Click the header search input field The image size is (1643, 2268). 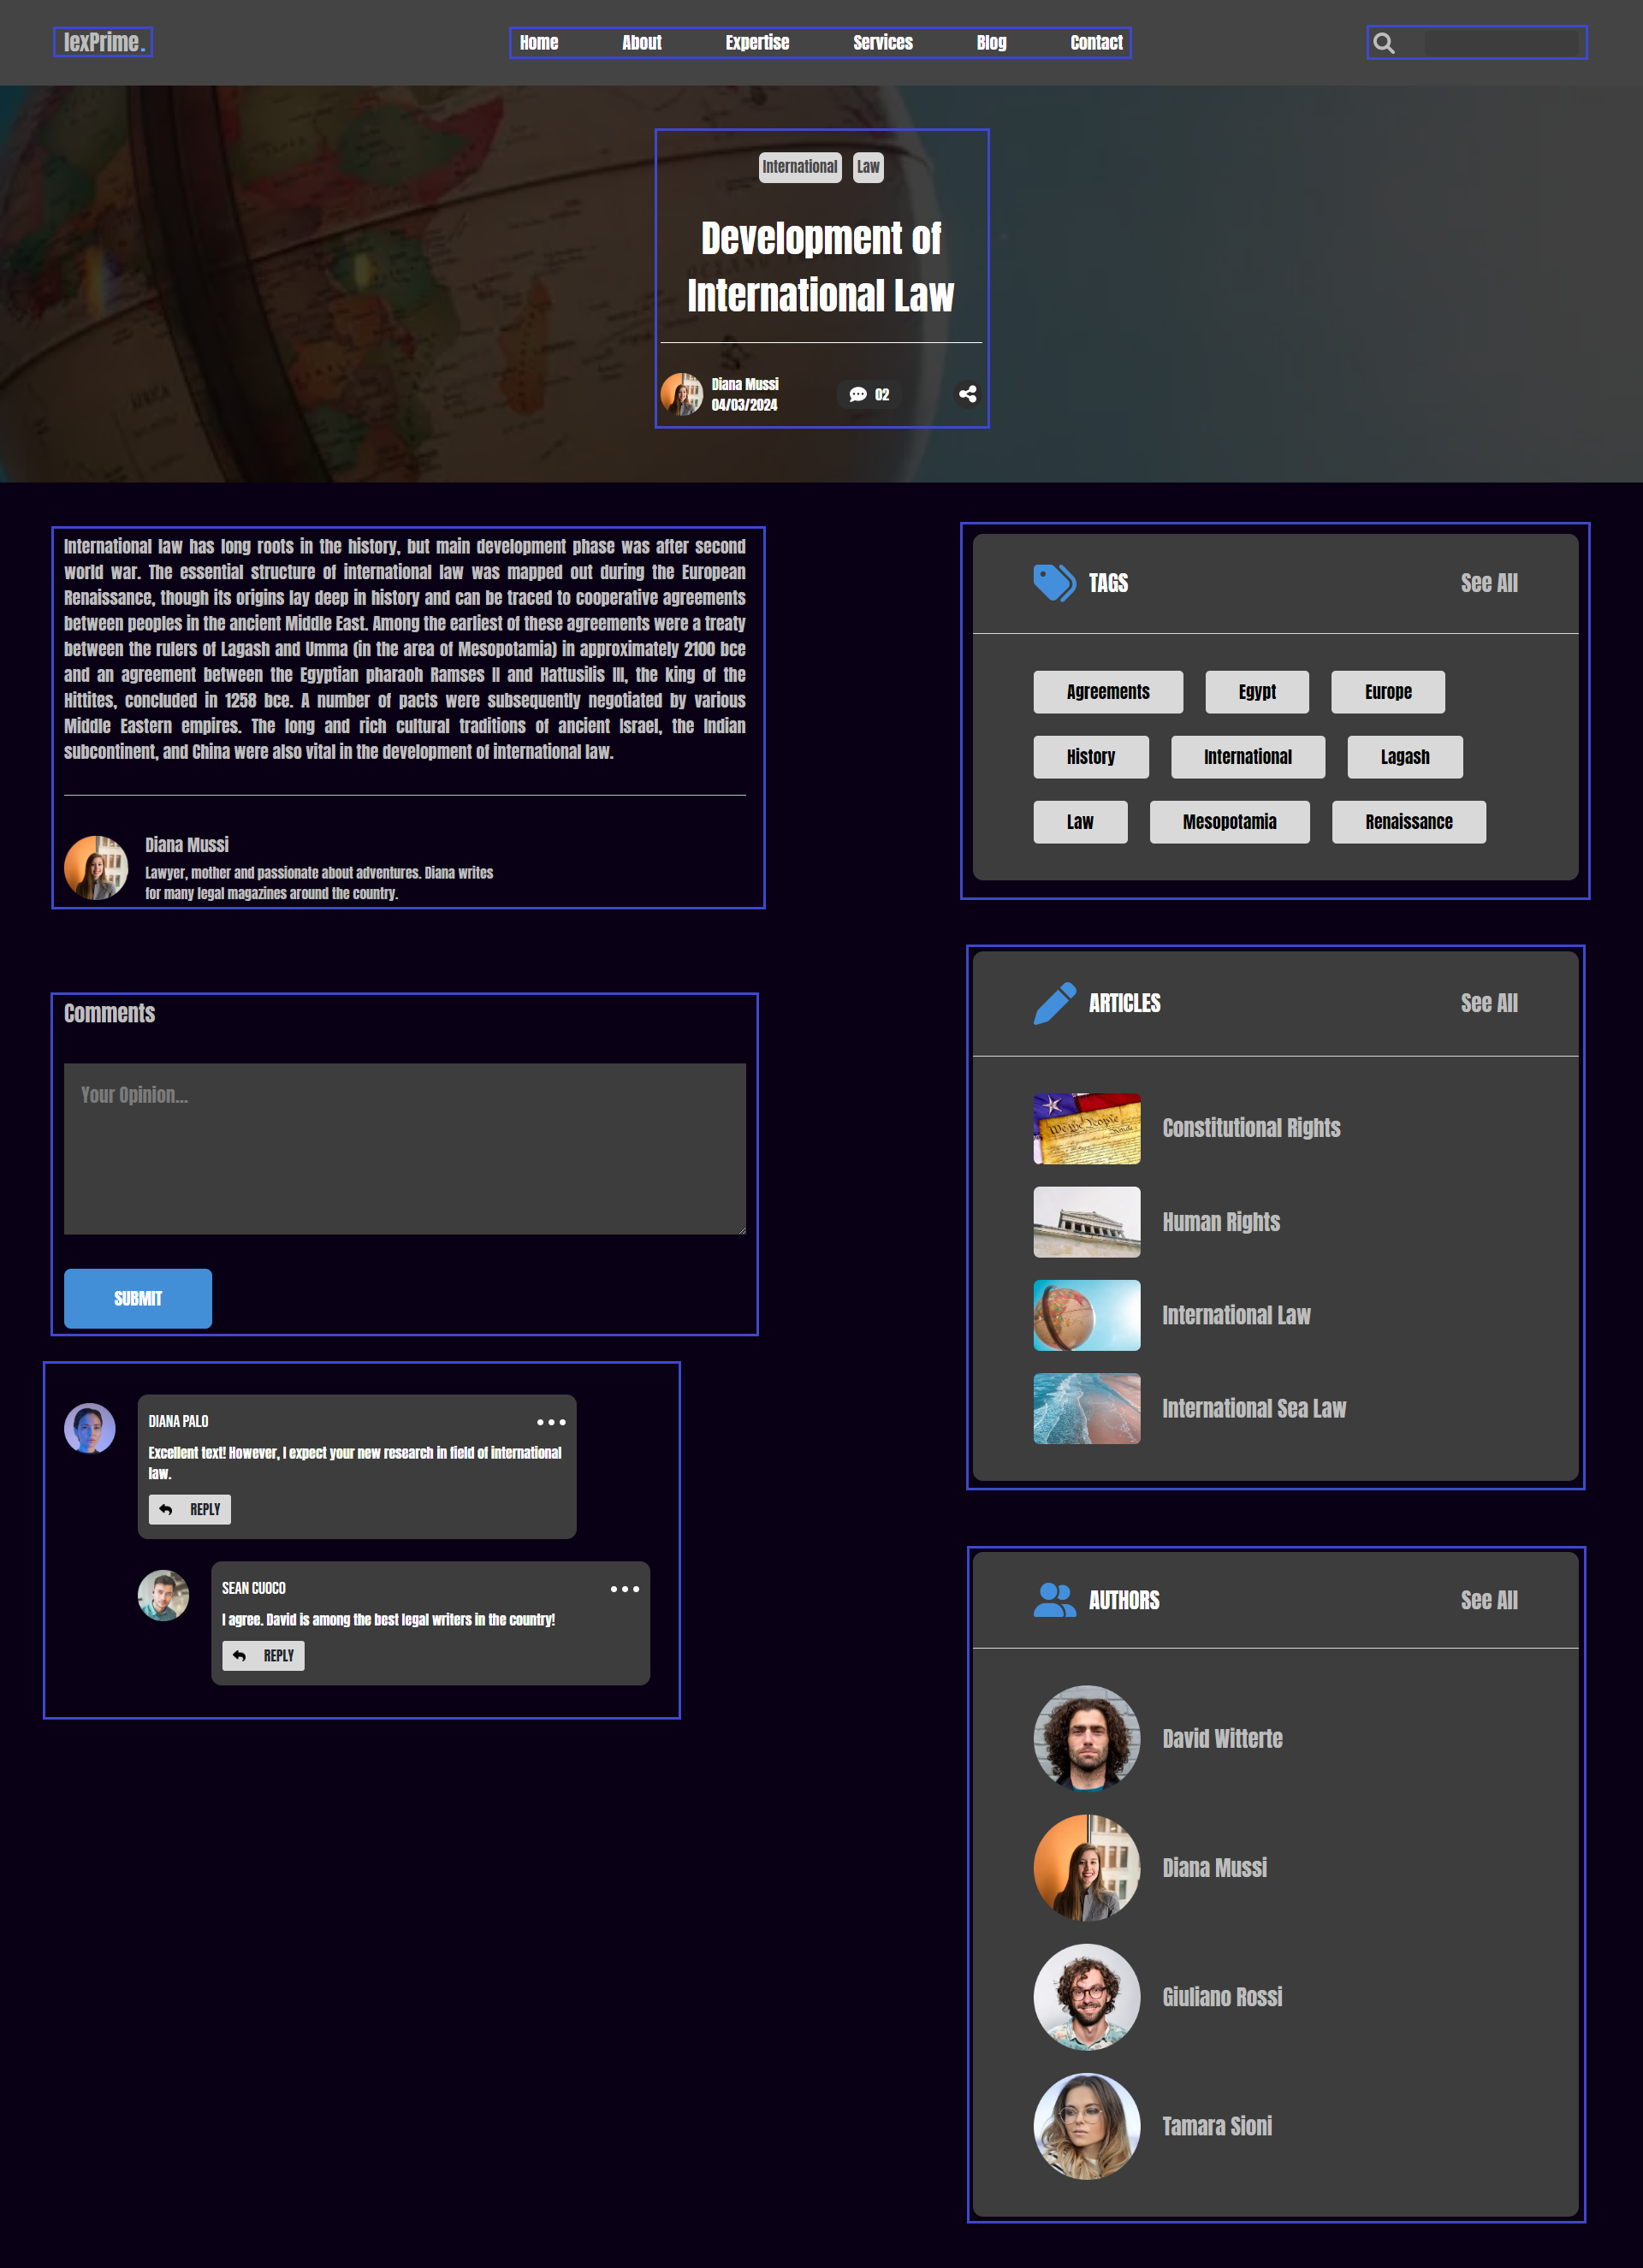coord(1500,43)
